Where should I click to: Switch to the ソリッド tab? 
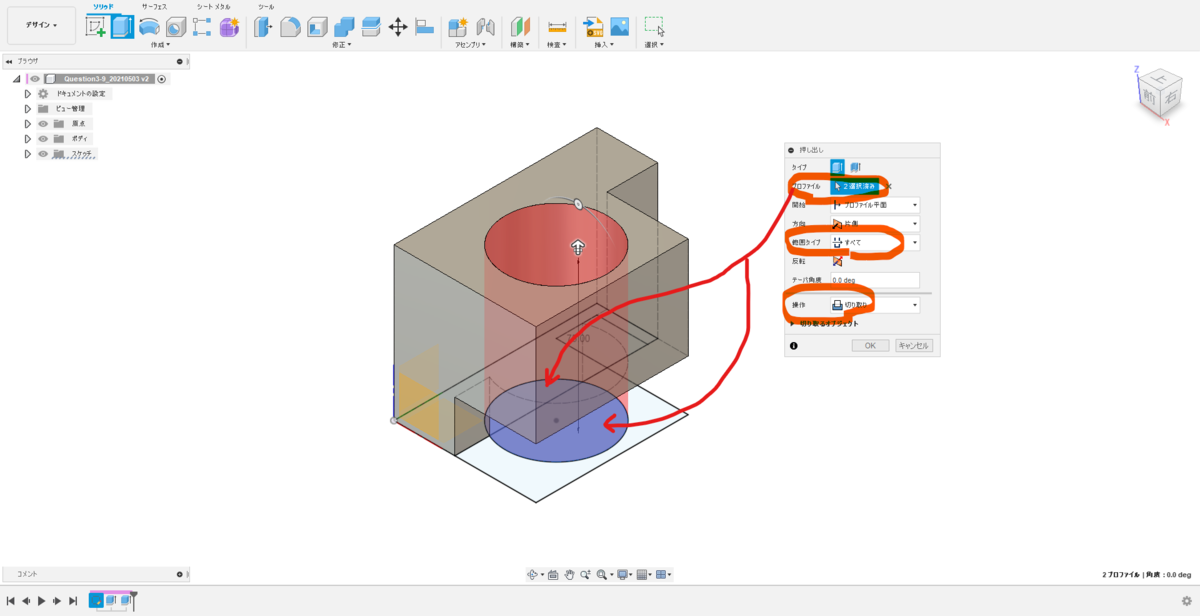101,6
